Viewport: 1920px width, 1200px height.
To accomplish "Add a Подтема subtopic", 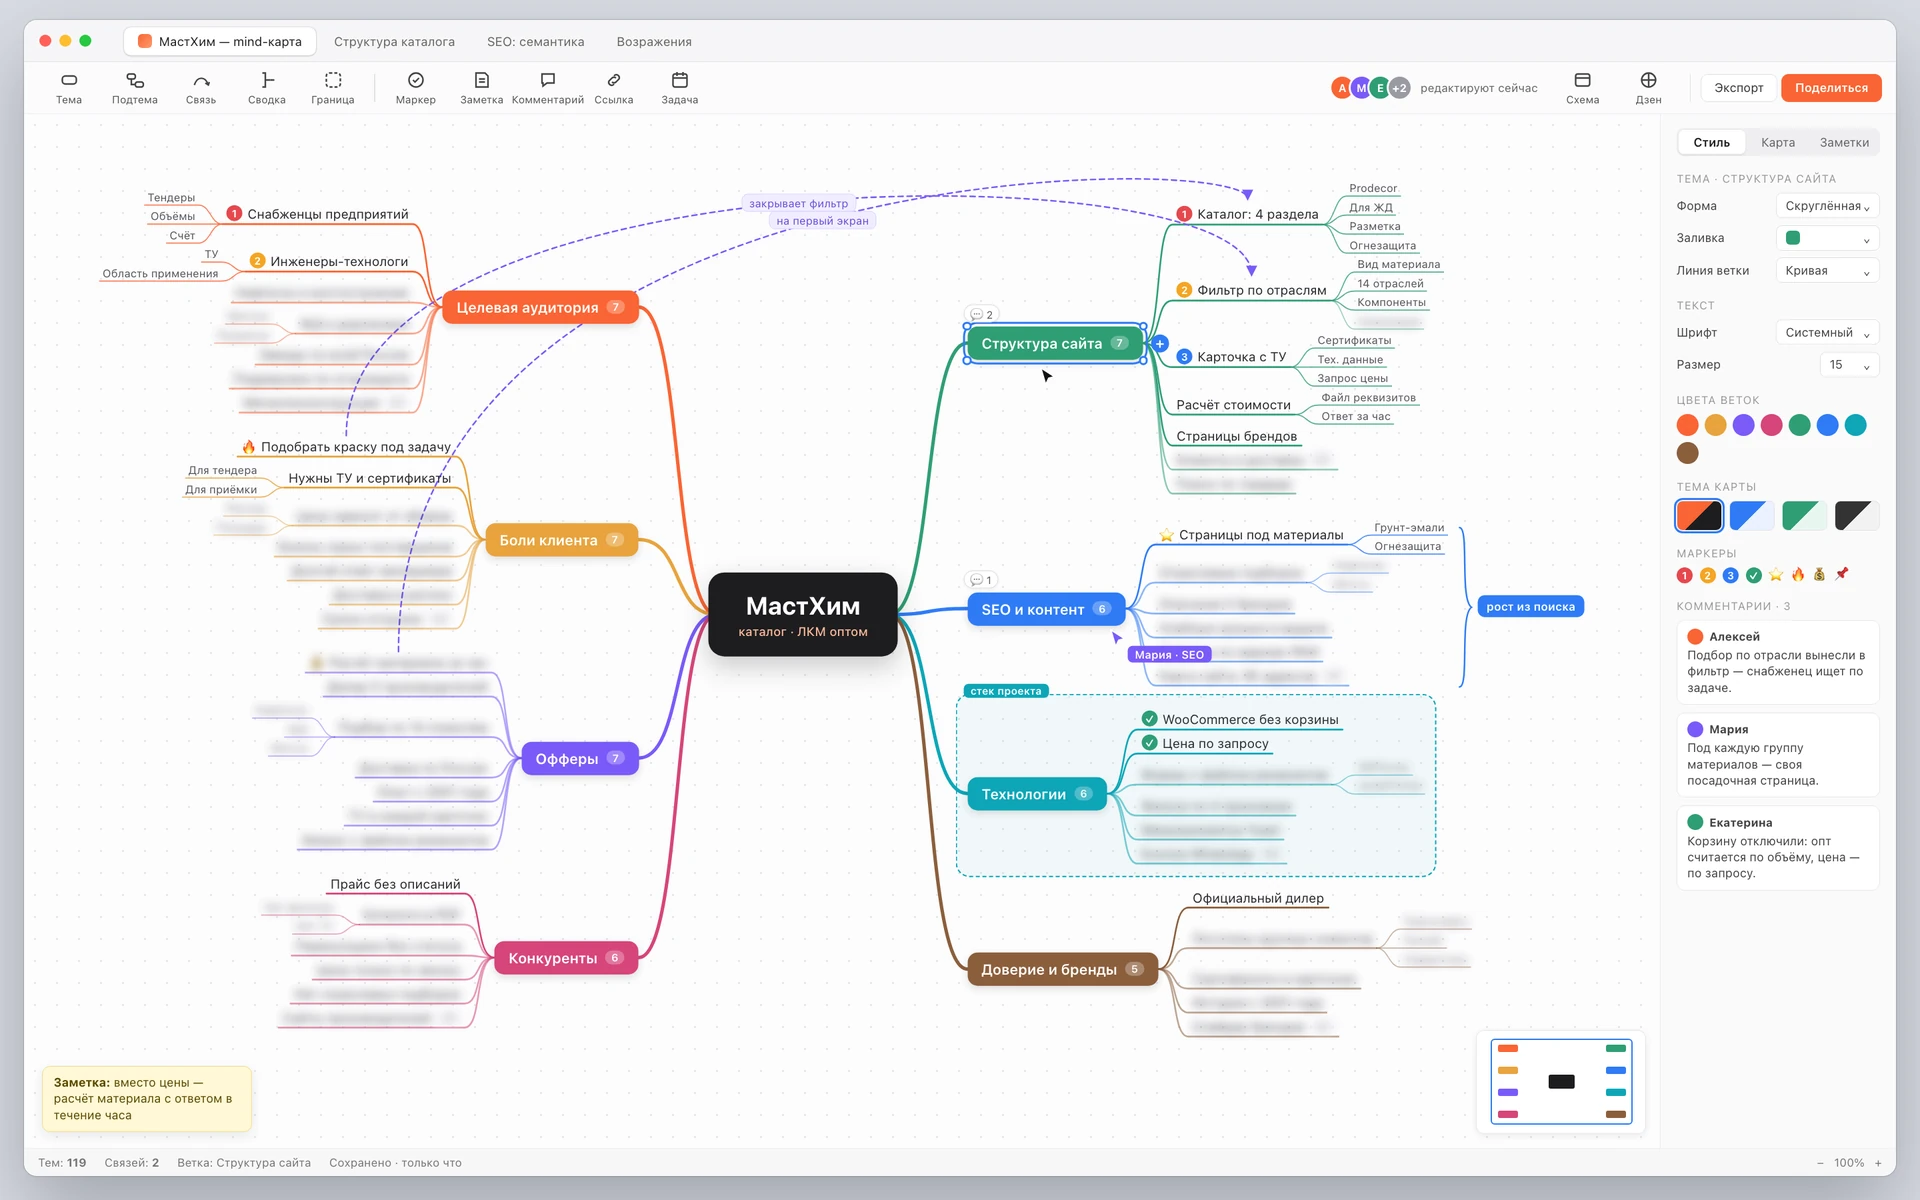I will point(135,88).
